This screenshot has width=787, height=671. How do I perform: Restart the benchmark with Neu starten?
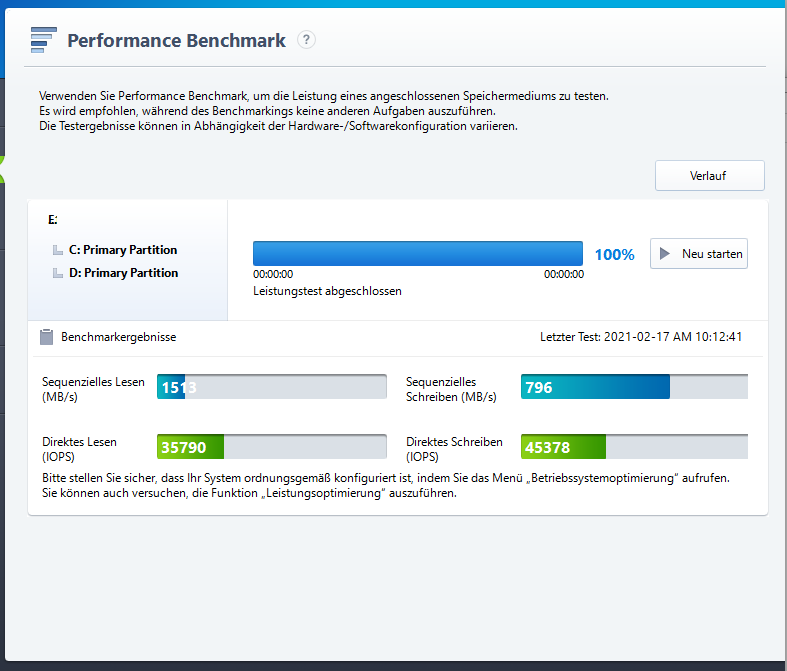click(x=699, y=253)
